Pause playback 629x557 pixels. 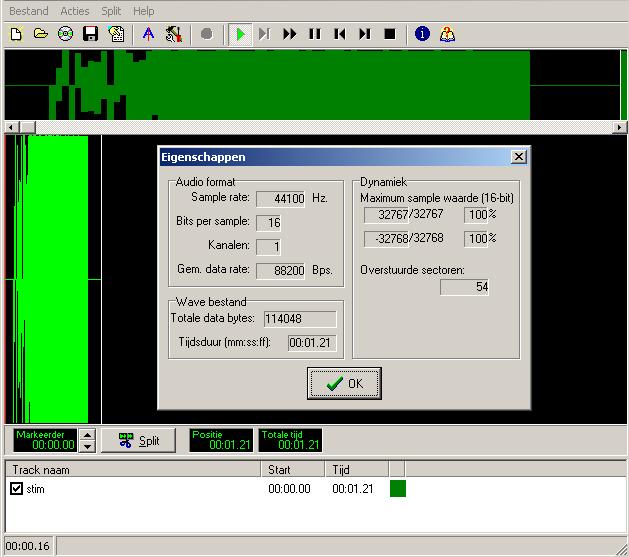(x=315, y=34)
